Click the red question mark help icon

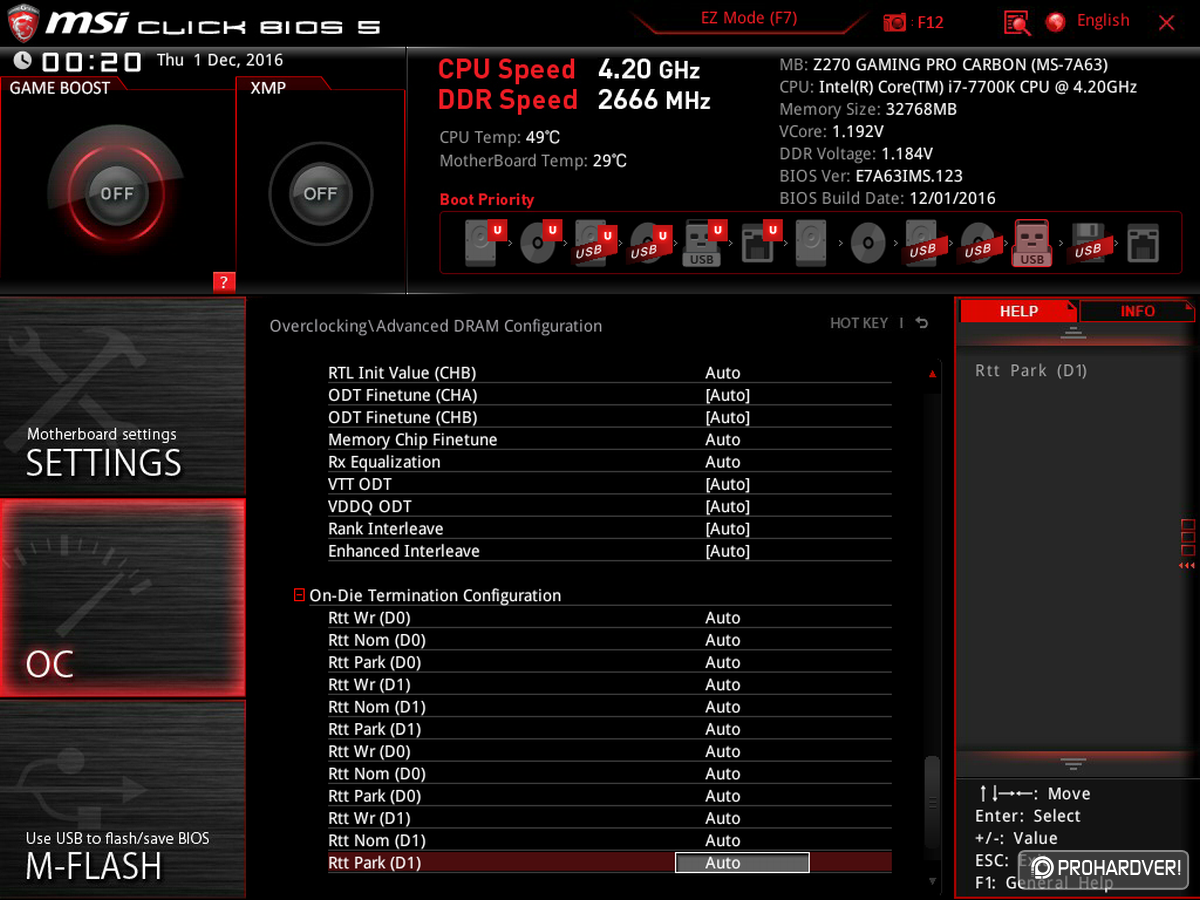(x=223, y=282)
